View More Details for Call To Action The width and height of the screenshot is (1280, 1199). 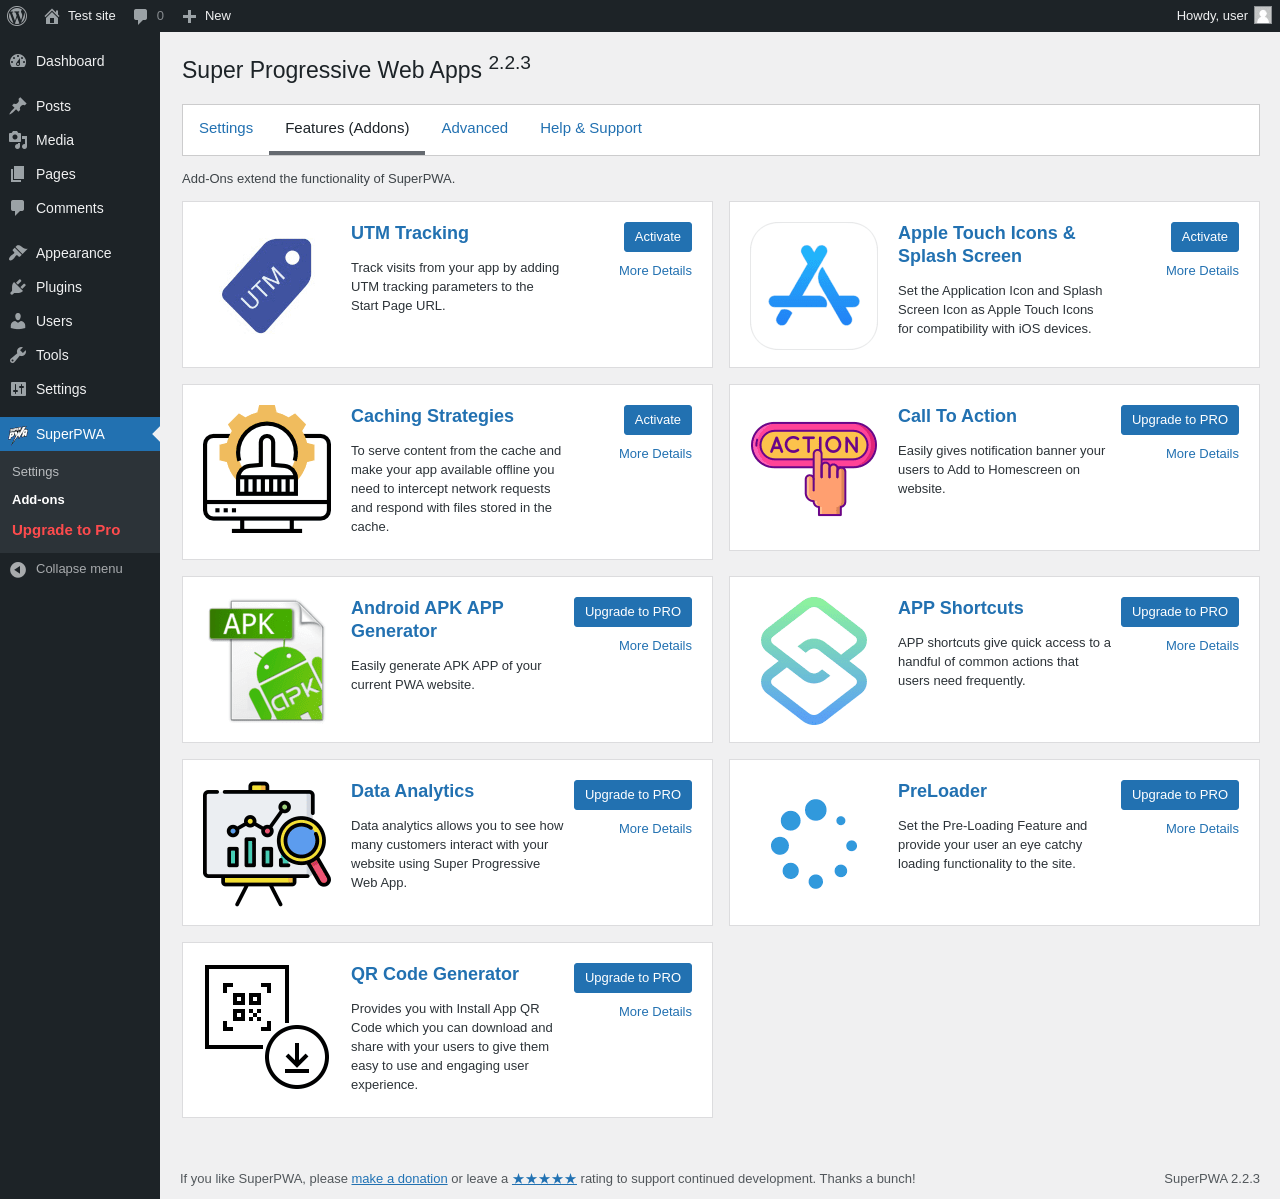(x=1202, y=454)
